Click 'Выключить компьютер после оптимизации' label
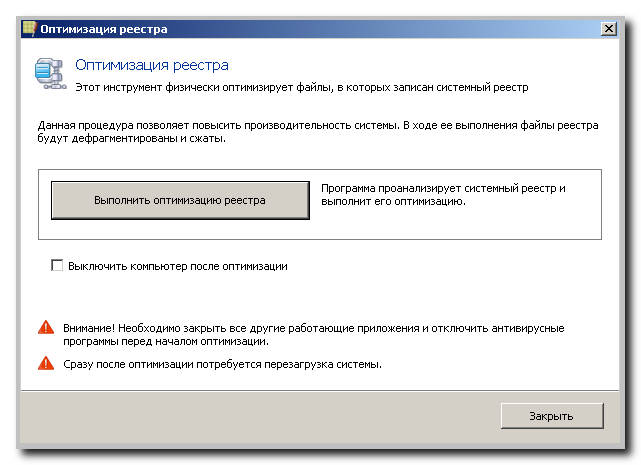This screenshot has width=641, height=465. 177,266
